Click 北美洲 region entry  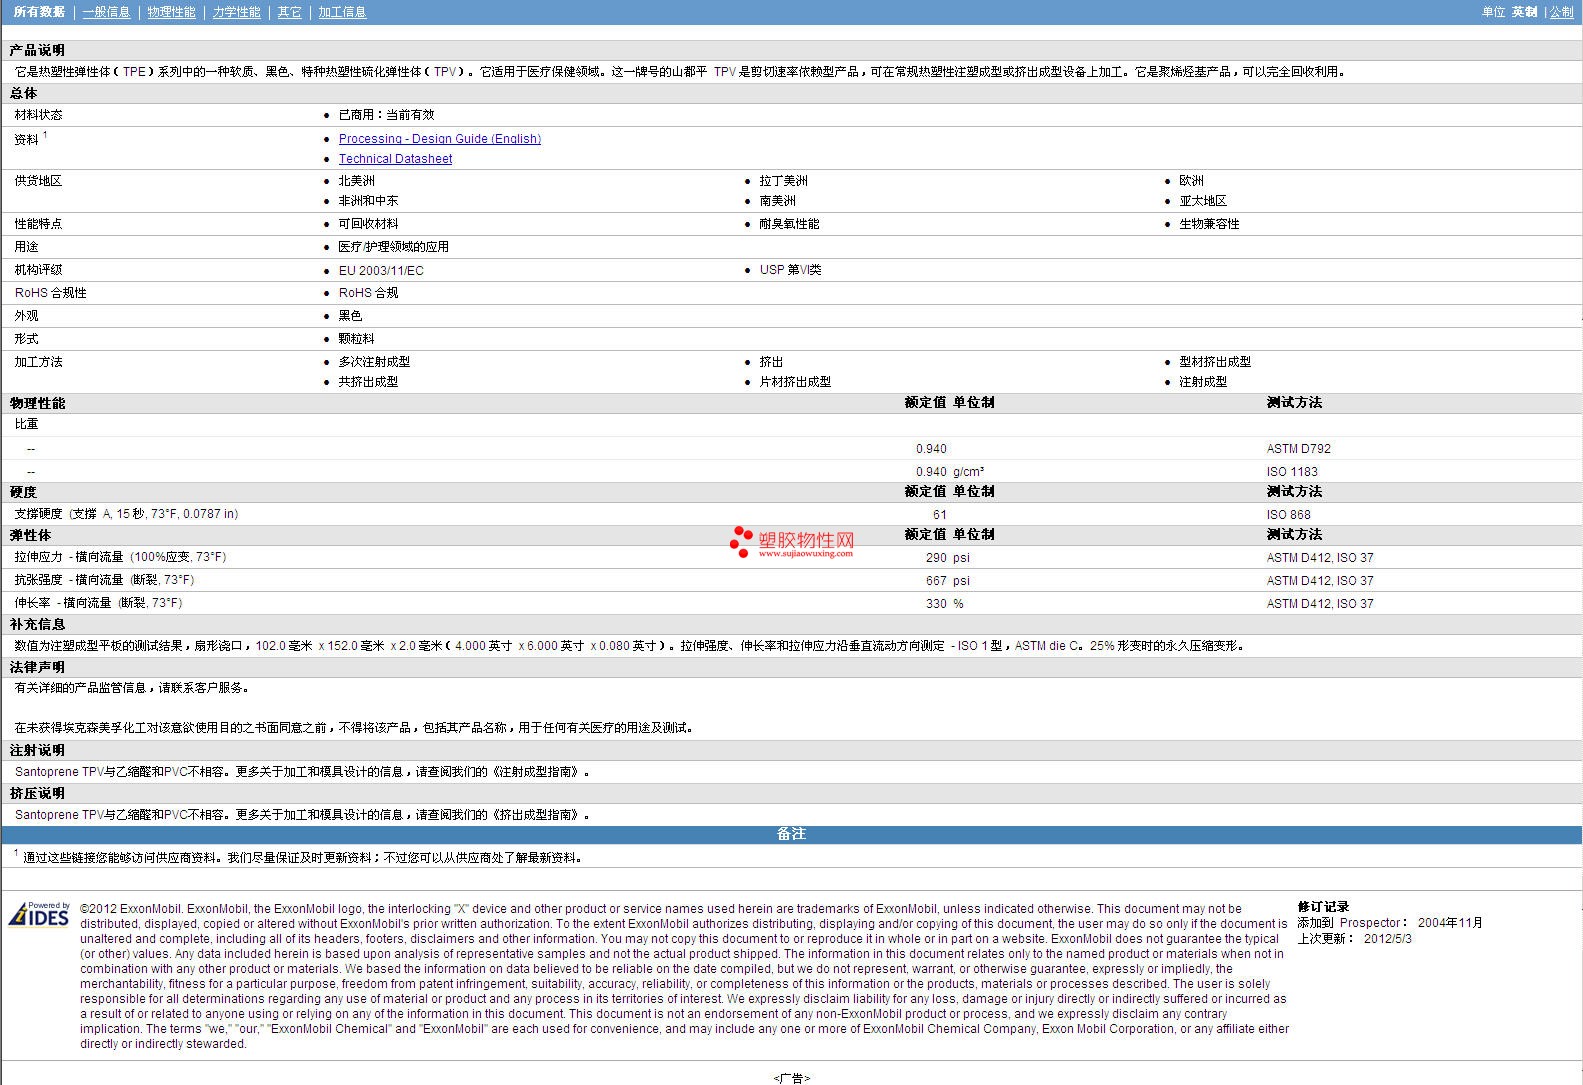(357, 181)
